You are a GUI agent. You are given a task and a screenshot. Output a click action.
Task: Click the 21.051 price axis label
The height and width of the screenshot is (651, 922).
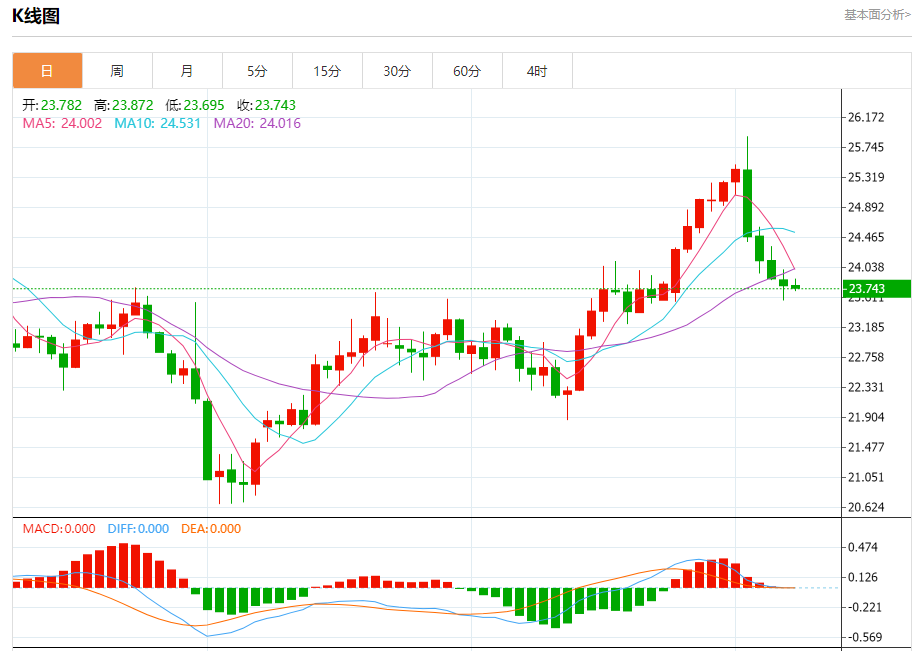866,477
